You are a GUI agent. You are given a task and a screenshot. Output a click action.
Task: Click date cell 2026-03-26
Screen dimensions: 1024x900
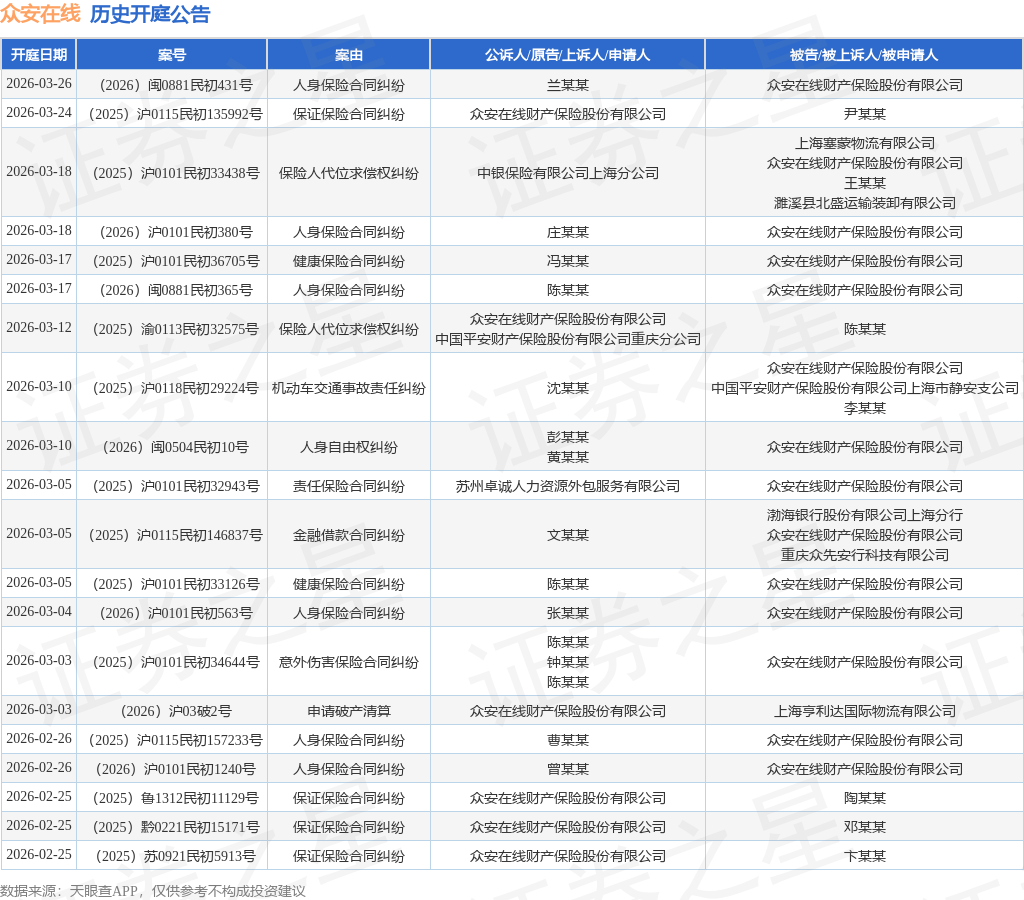pos(39,84)
